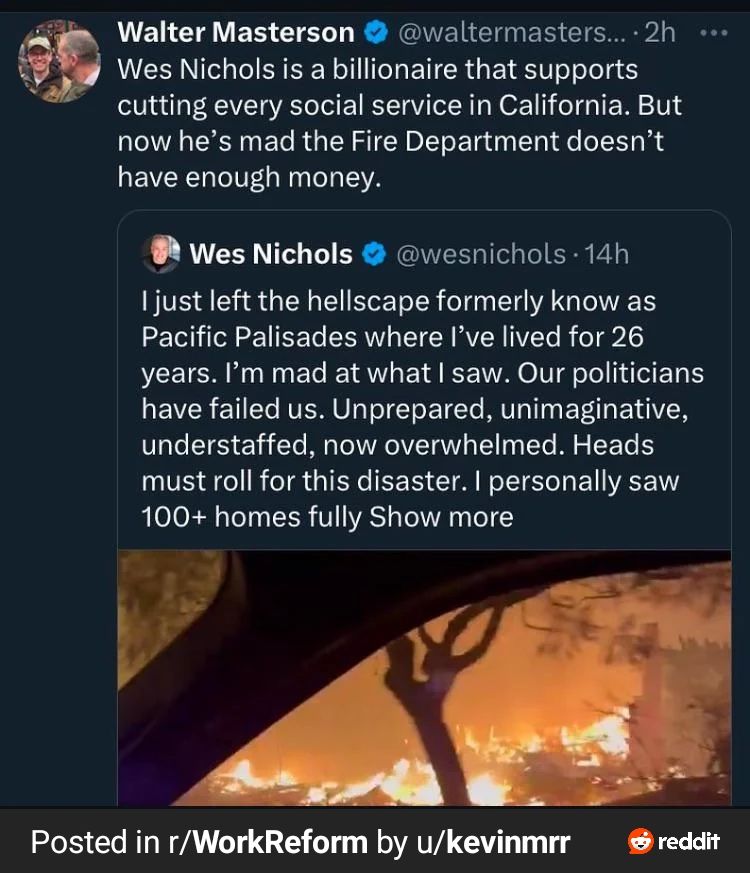Click the Reddit Snoo mascot icon
The image size is (750, 873).
(x=640, y=841)
